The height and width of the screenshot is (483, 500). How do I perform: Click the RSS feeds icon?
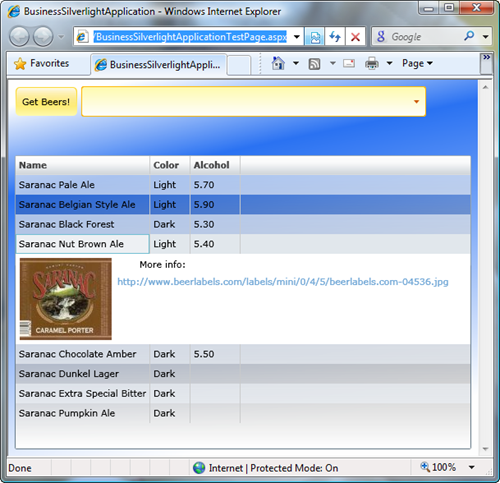point(314,64)
